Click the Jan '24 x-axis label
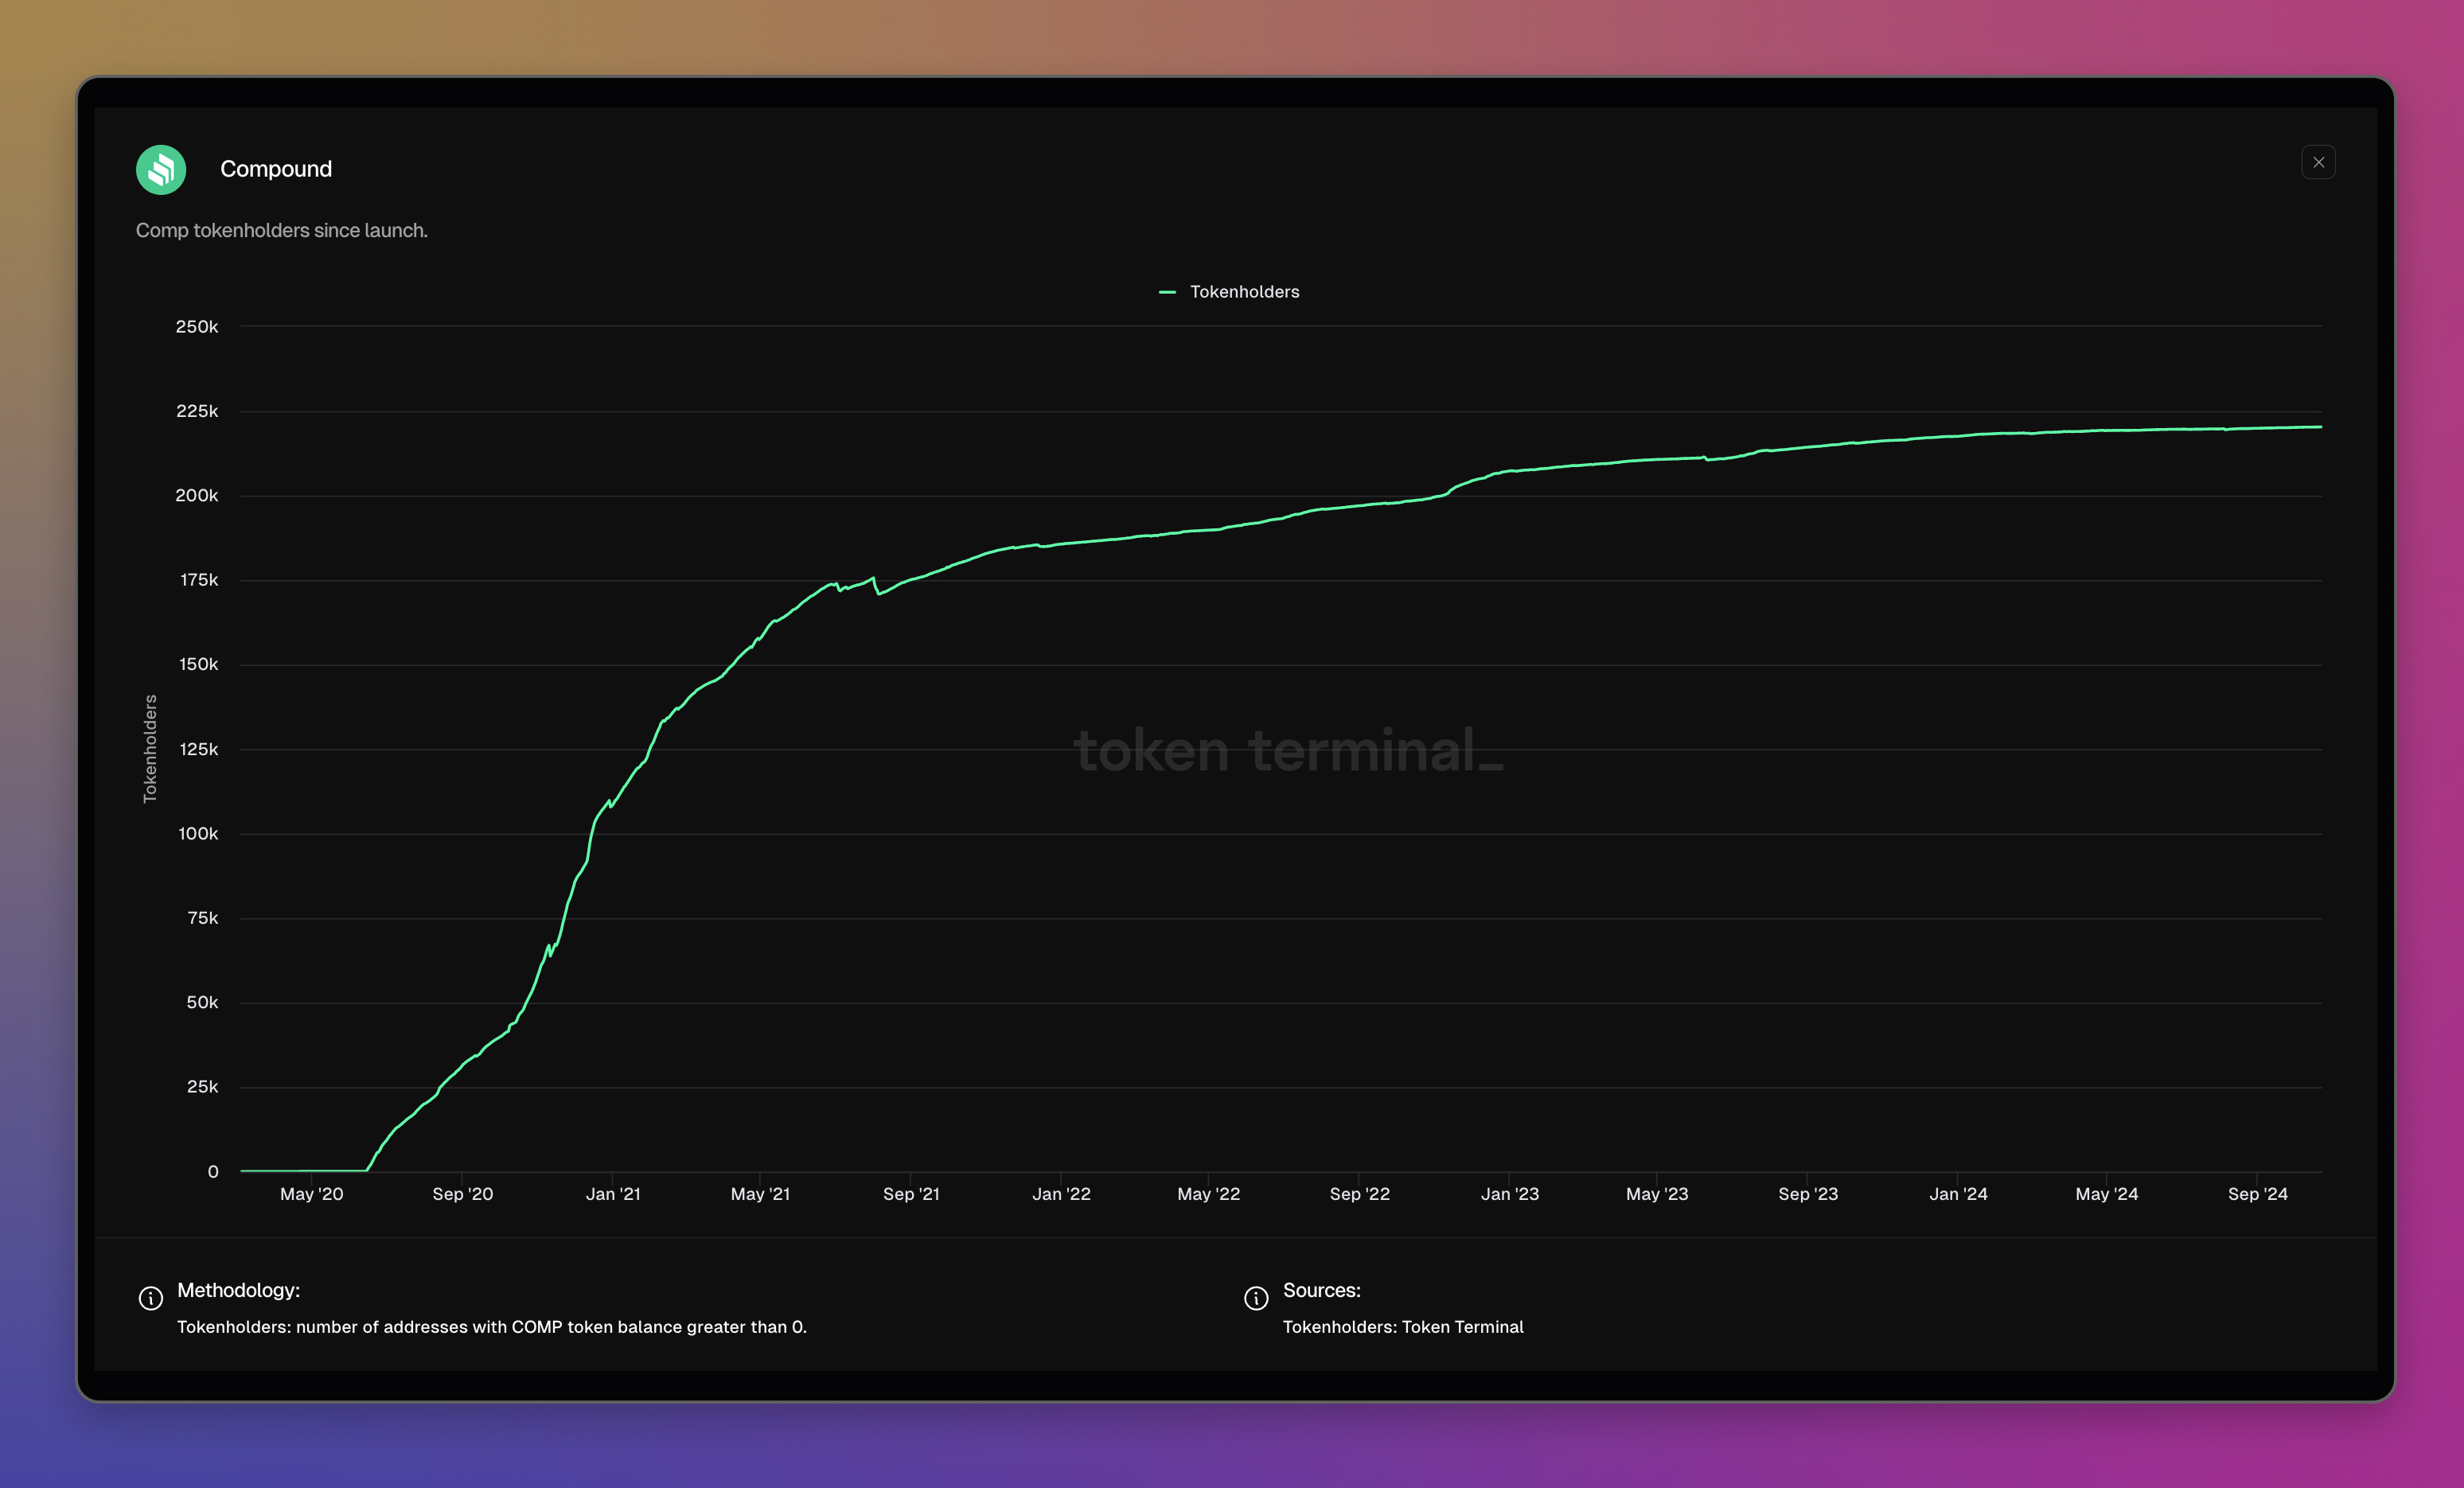This screenshot has width=2464, height=1488. point(1958,1194)
